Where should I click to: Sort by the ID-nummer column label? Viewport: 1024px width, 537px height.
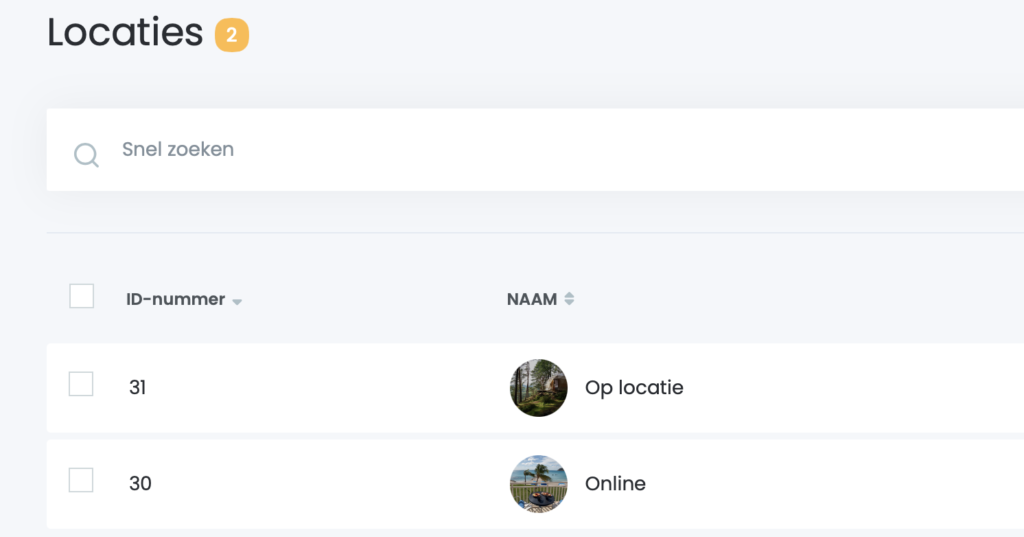tap(175, 299)
